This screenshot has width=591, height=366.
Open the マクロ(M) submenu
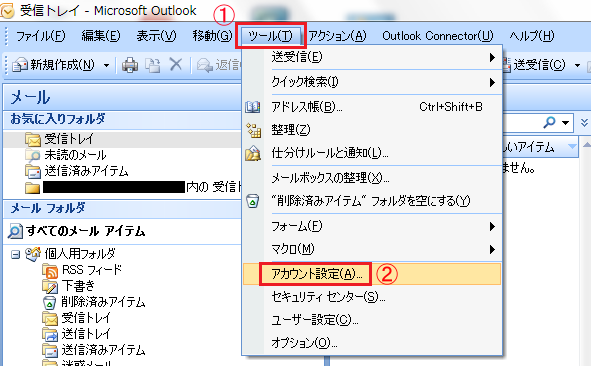coord(372,249)
